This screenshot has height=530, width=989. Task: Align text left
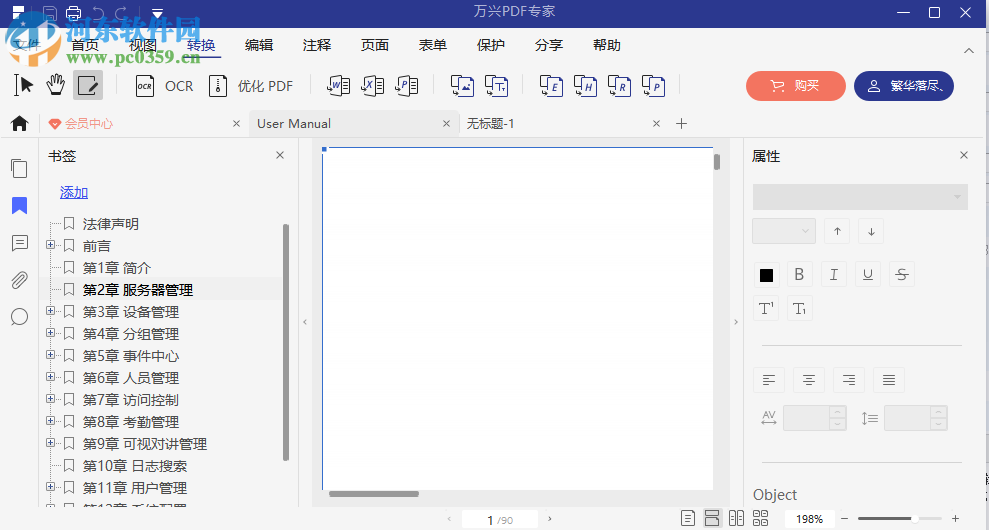point(769,380)
